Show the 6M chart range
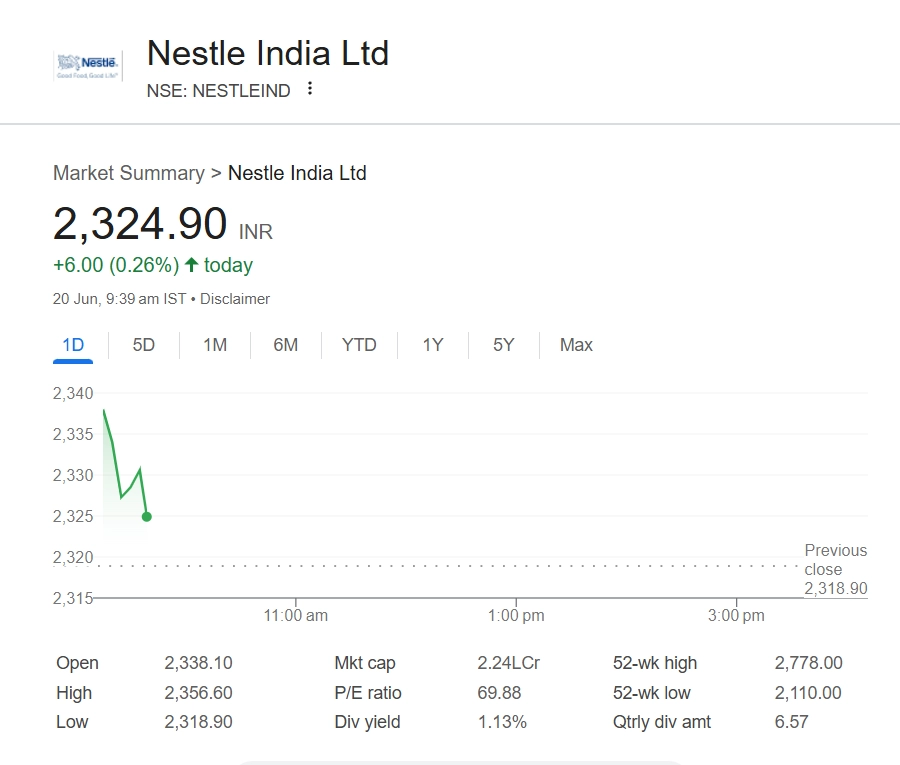This screenshot has height=765, width=900. click(286, 345)
